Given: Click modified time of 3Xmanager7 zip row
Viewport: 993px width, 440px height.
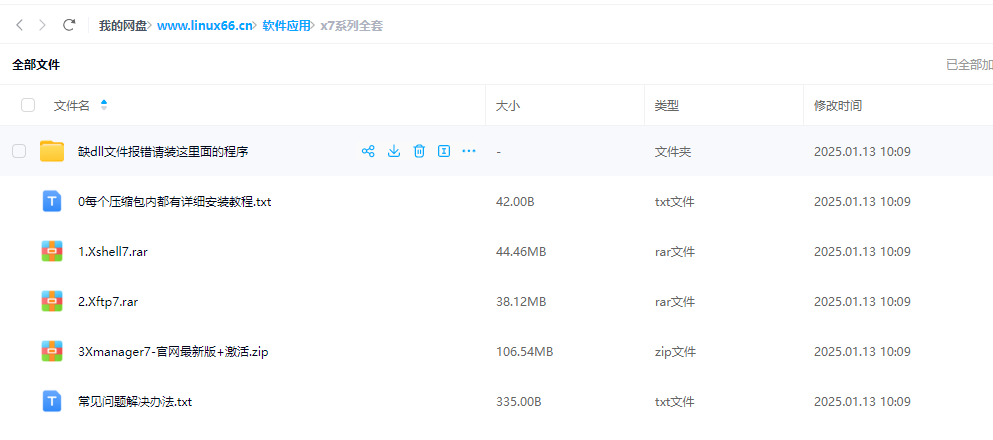Looking at the screenshot, I should tap(862, 352).
